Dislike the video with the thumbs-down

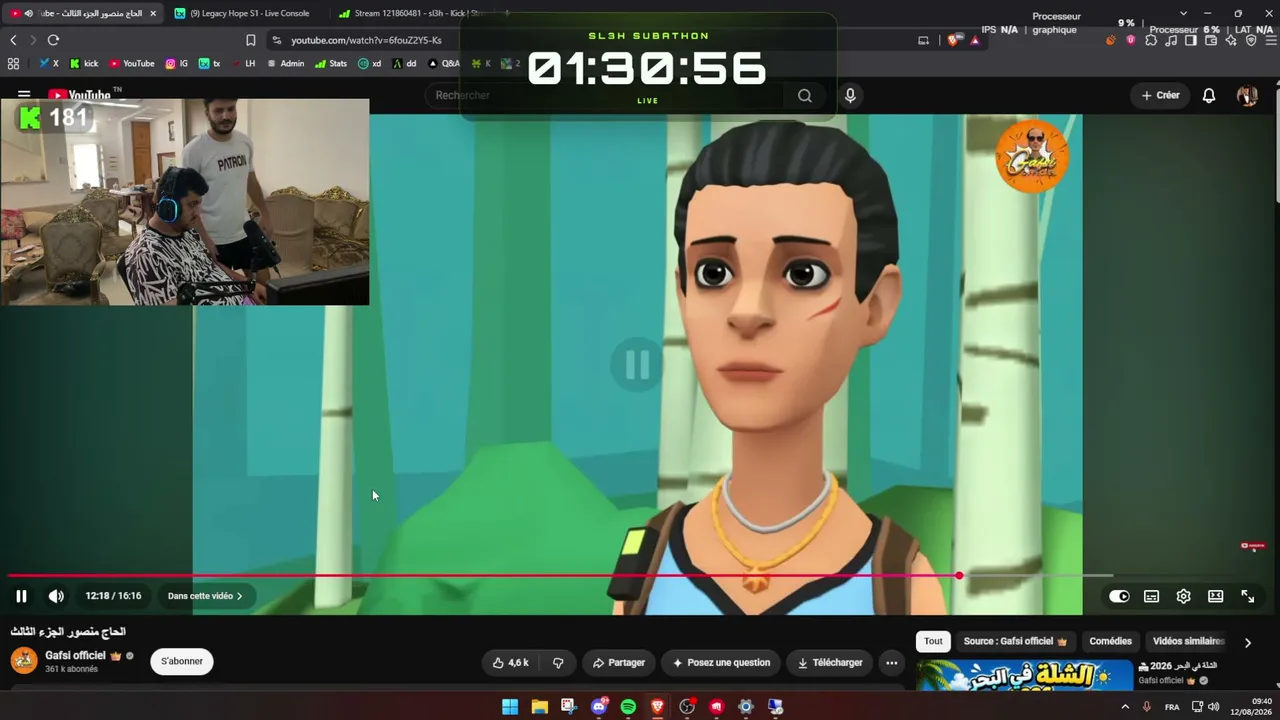point(558,662)
